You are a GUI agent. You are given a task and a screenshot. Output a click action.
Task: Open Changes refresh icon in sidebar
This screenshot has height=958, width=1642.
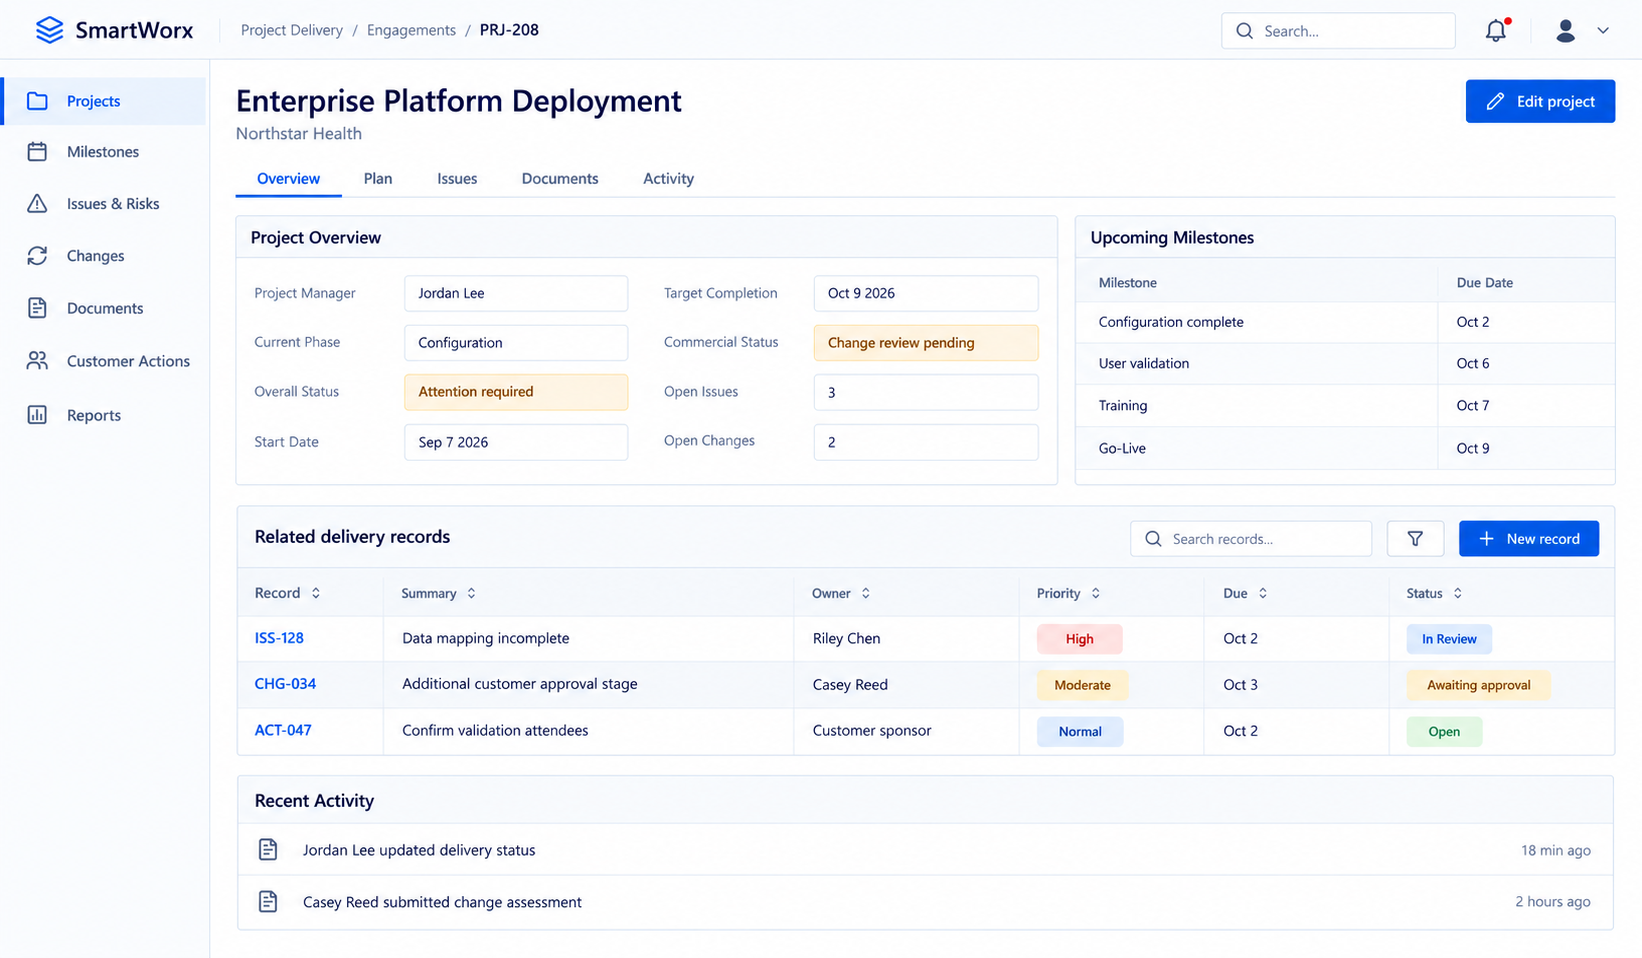coord(37,256)
